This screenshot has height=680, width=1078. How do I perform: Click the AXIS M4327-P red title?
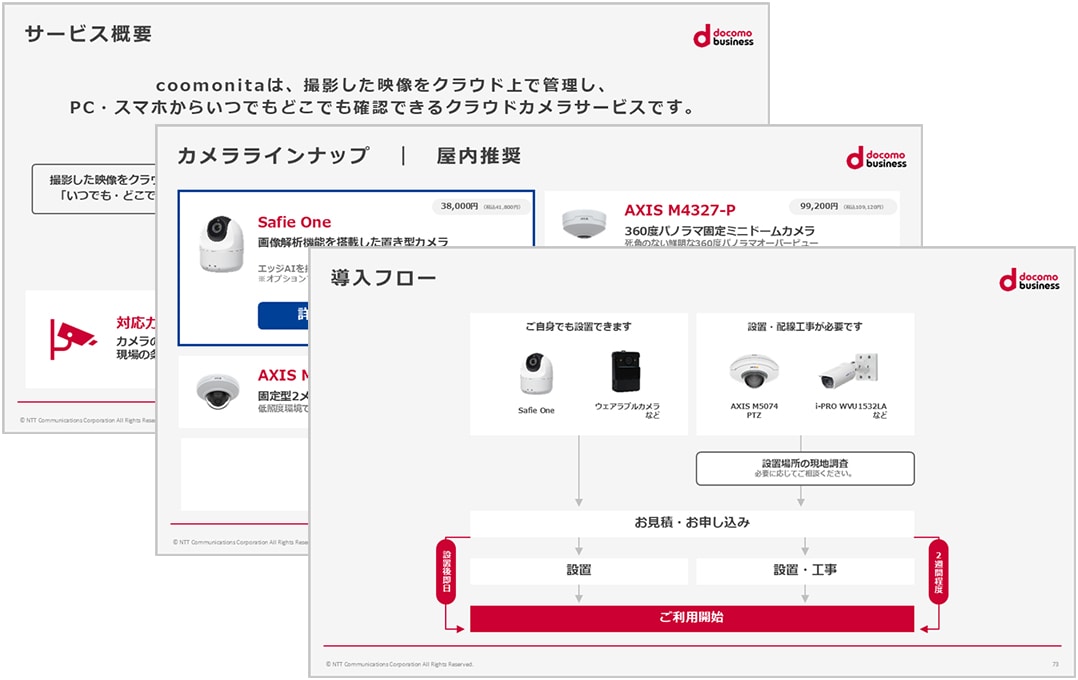coord(680,210)
